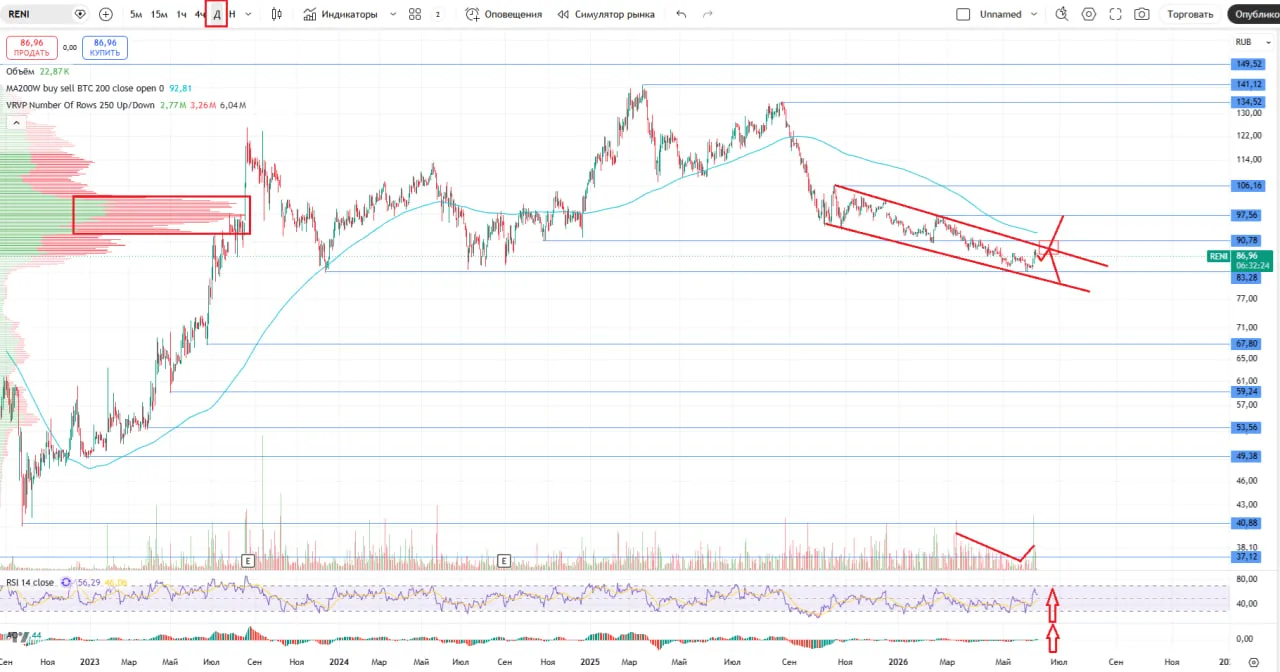Take a chart snapshot with camera icon
Viewport: 1280px width, 672px height.
coord(1142,14)
